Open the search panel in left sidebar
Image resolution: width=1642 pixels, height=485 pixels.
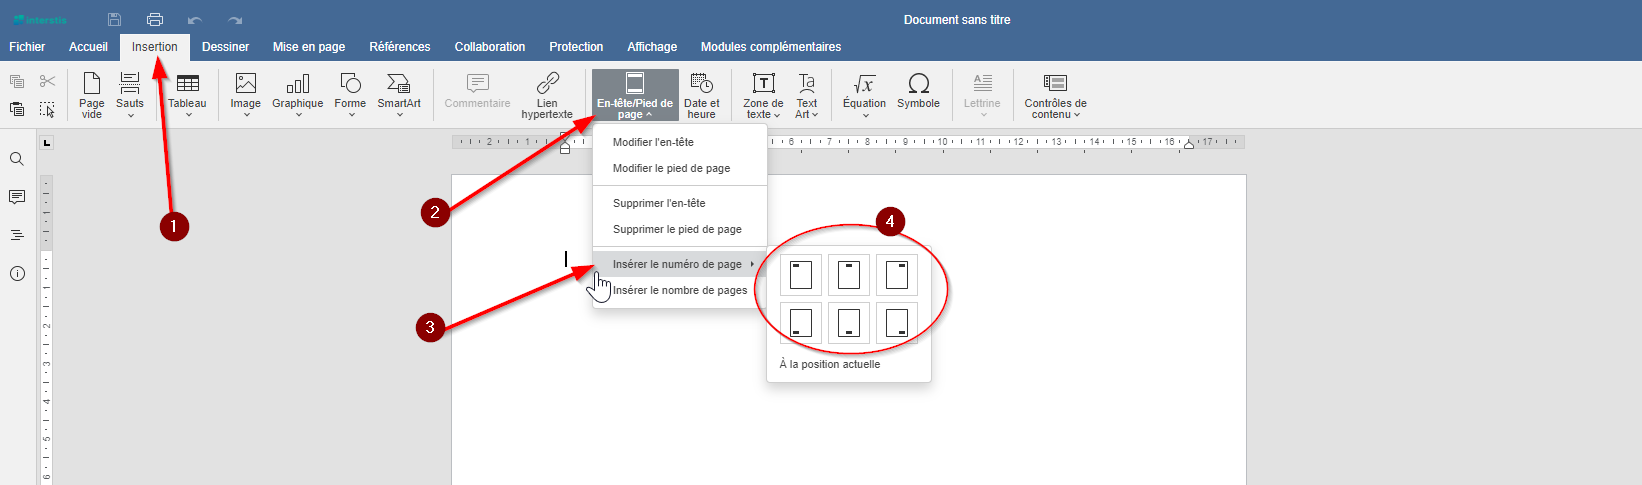17,159
